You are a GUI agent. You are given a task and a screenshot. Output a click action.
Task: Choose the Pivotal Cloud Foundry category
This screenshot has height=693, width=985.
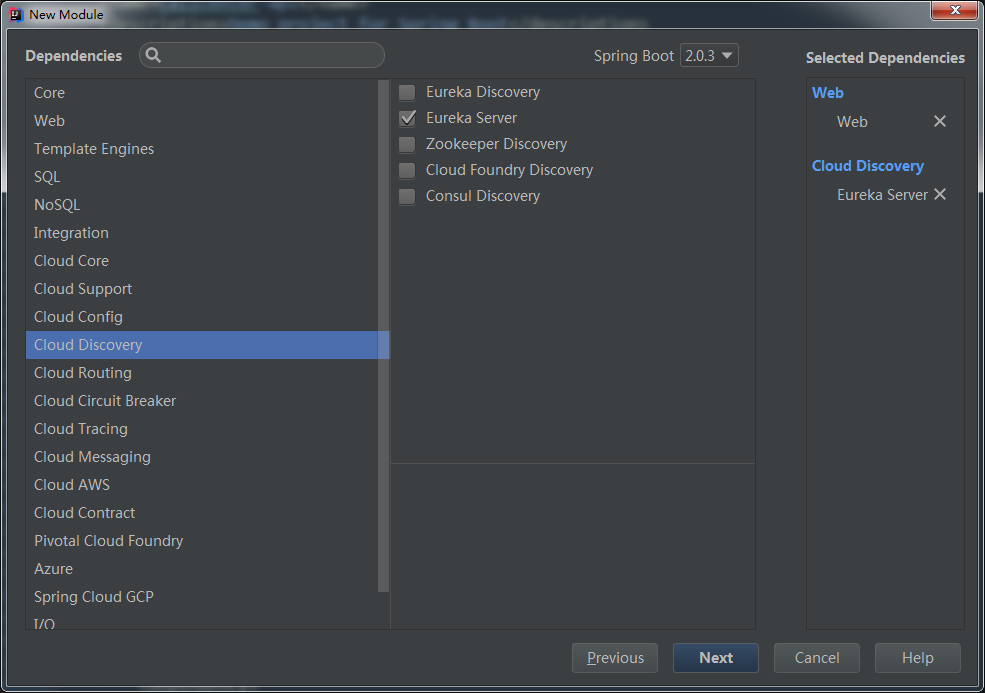pos(202,541)
